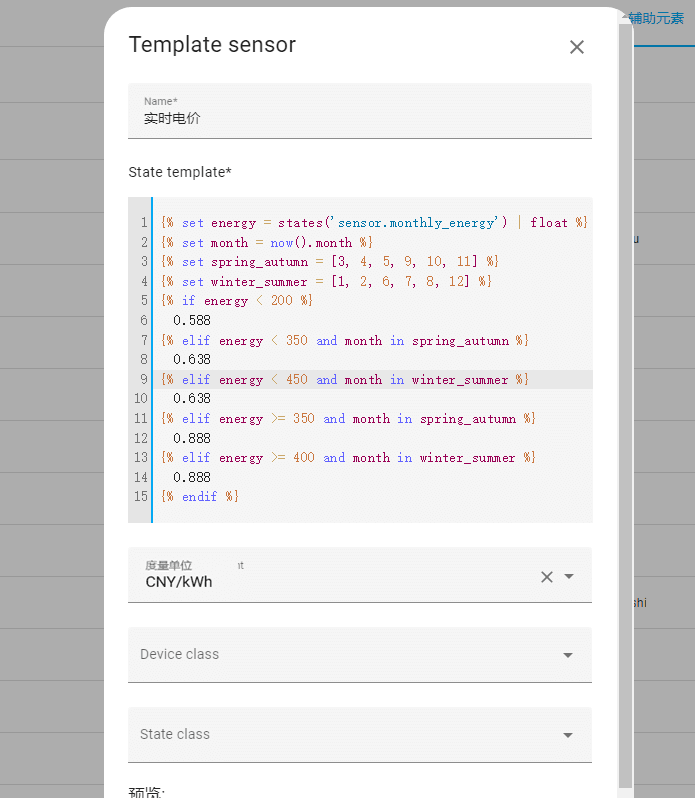Click the dialog's vertical scrollbar
The image size is (695, 798).
point(625,400)
